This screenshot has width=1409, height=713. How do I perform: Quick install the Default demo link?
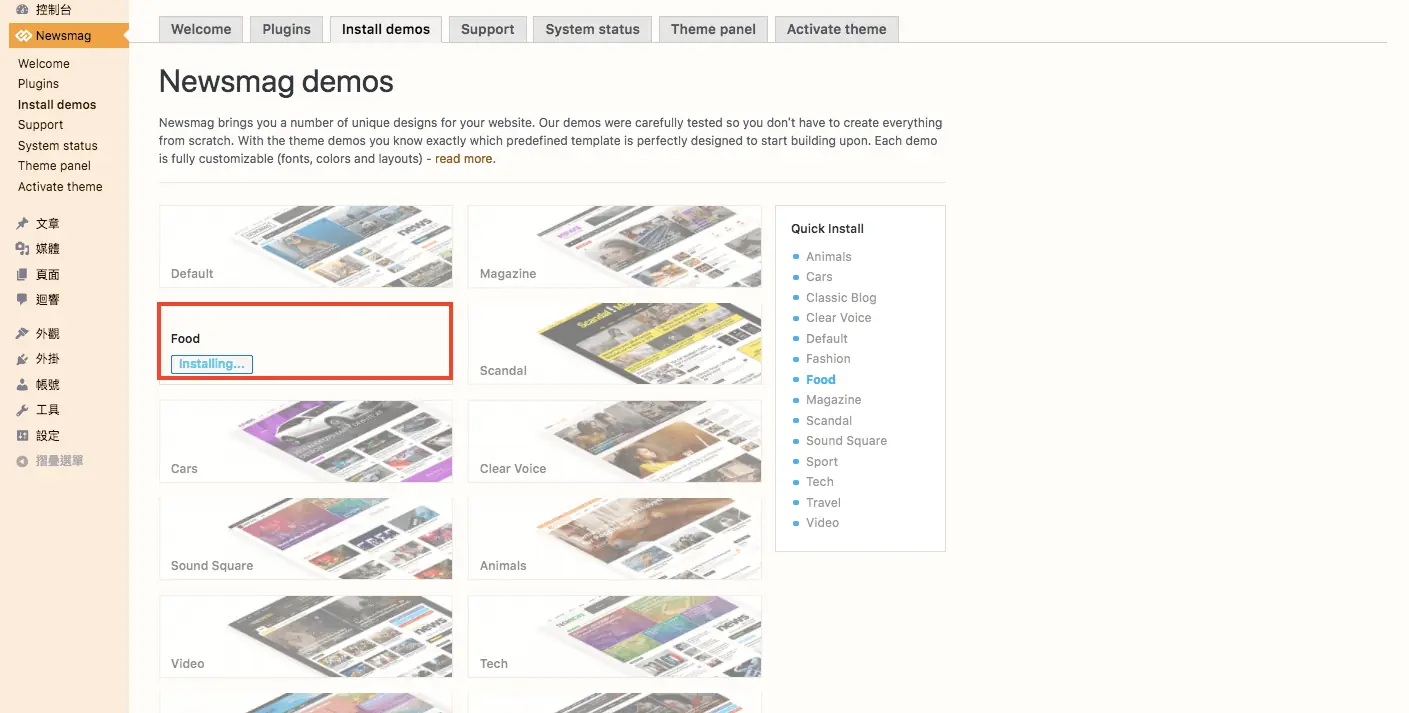point(827,339)
